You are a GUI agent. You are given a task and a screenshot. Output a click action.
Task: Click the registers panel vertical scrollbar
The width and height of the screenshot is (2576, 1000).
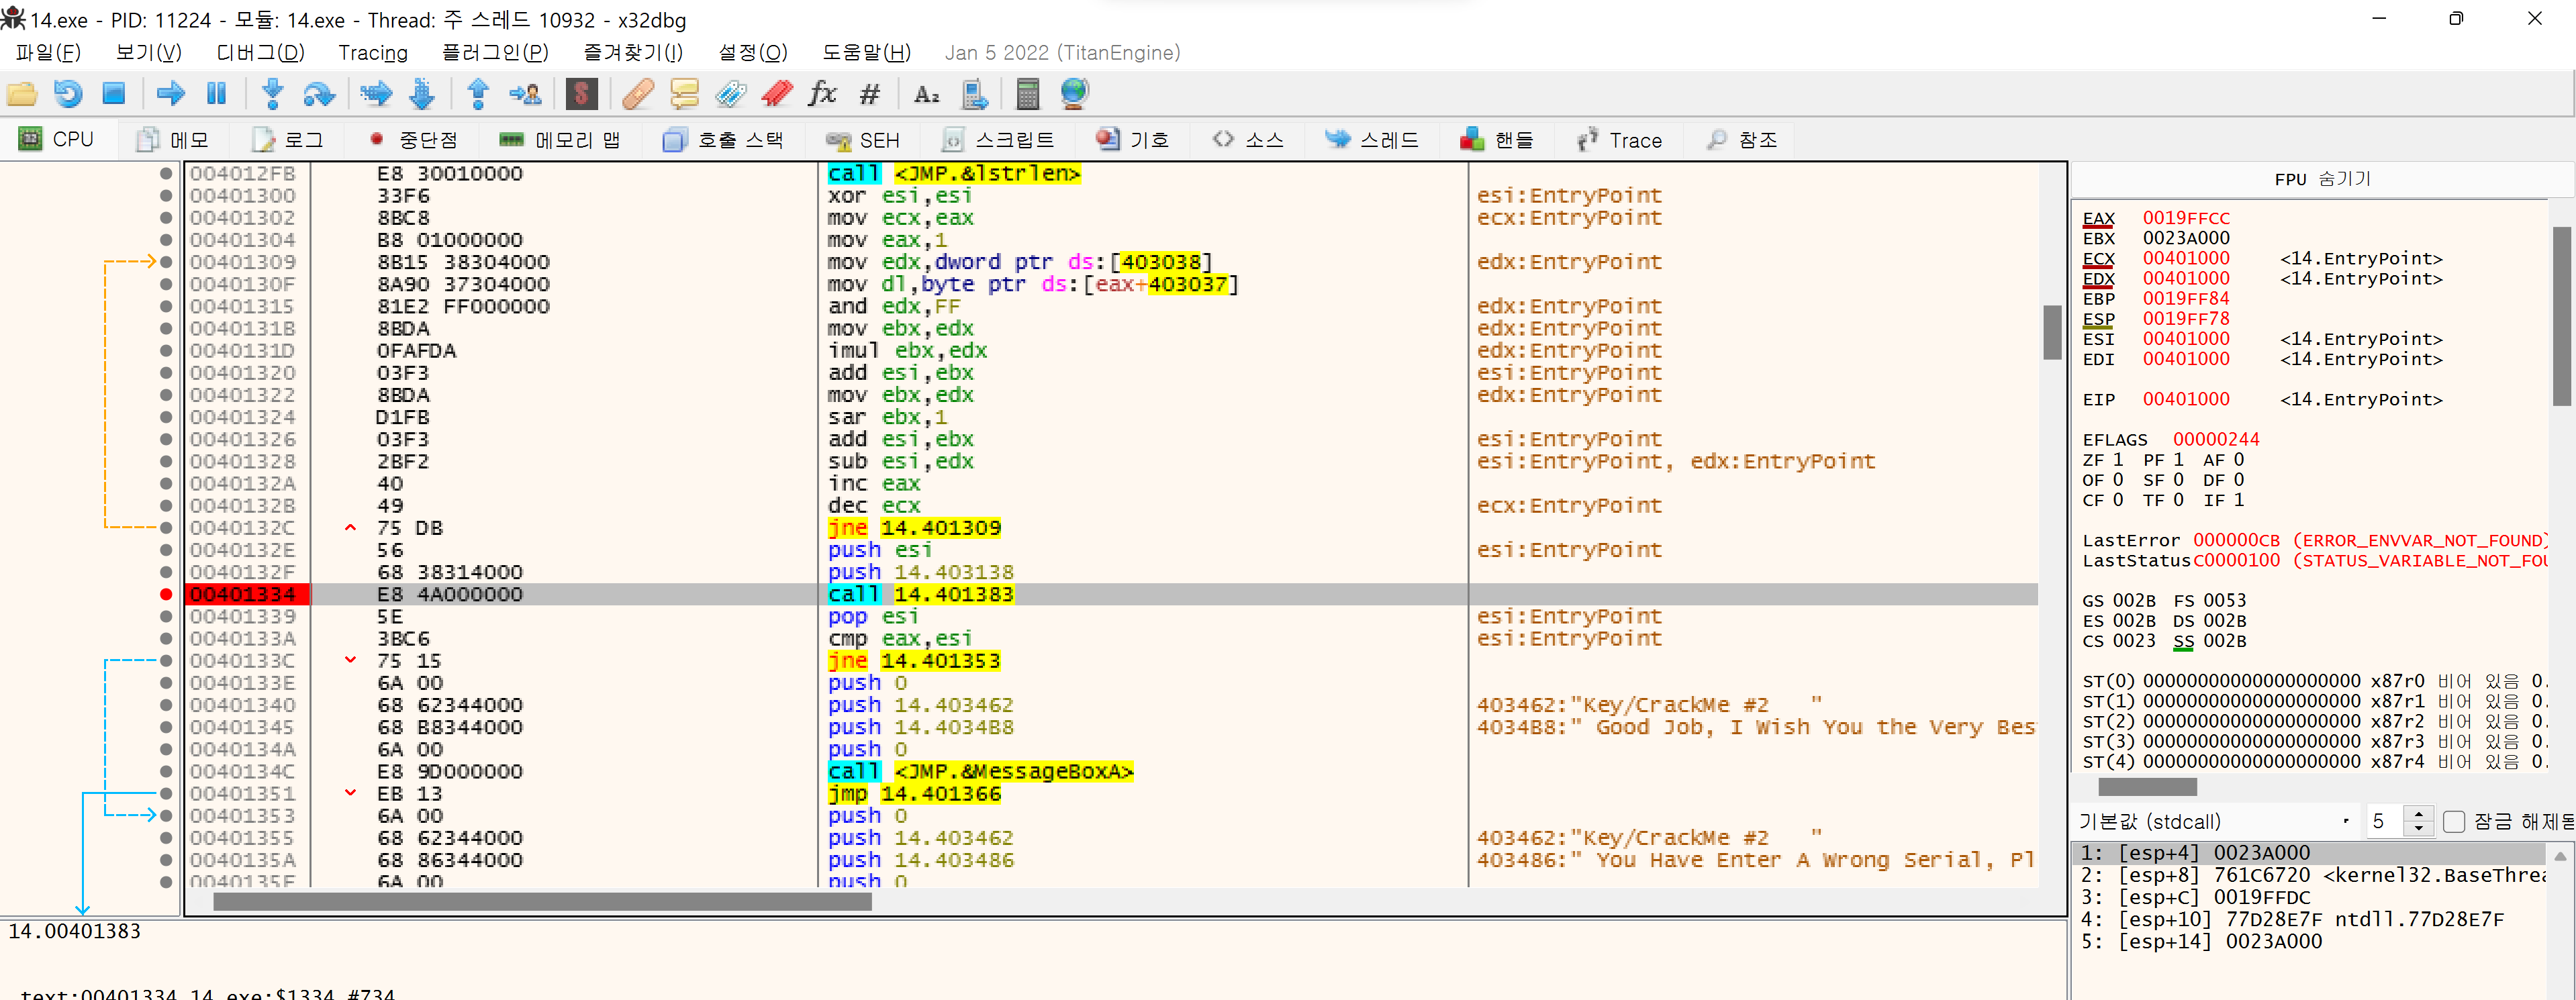[2561, 316]
